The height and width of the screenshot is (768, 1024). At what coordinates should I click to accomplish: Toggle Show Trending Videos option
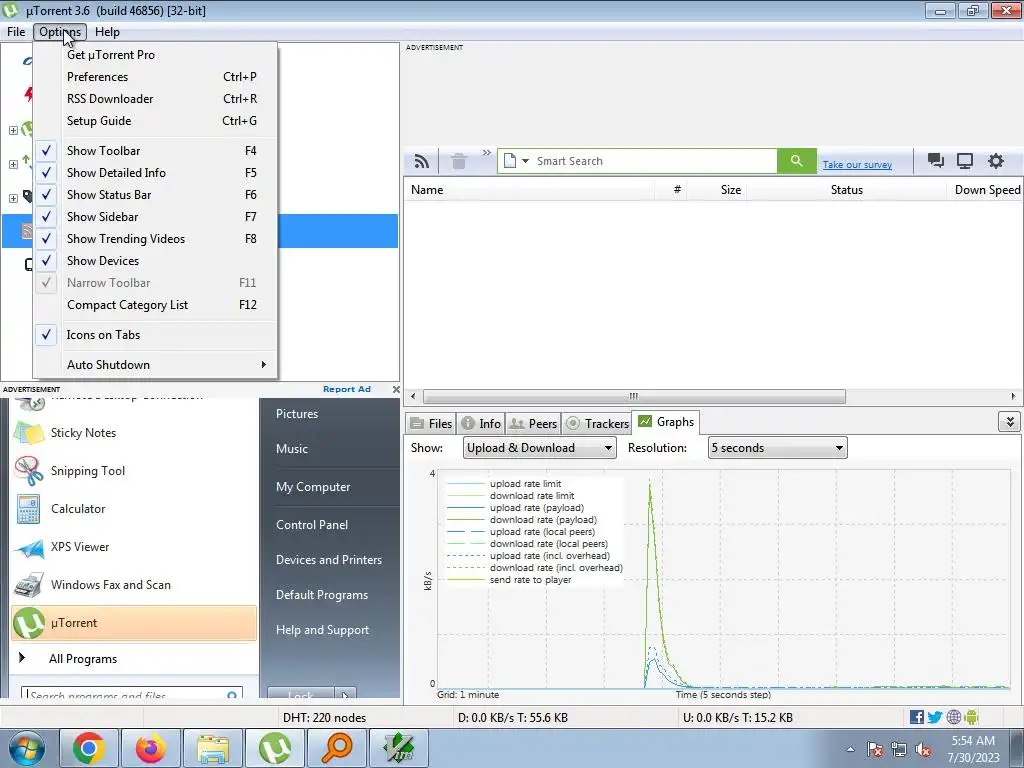[x=155, y=239]
